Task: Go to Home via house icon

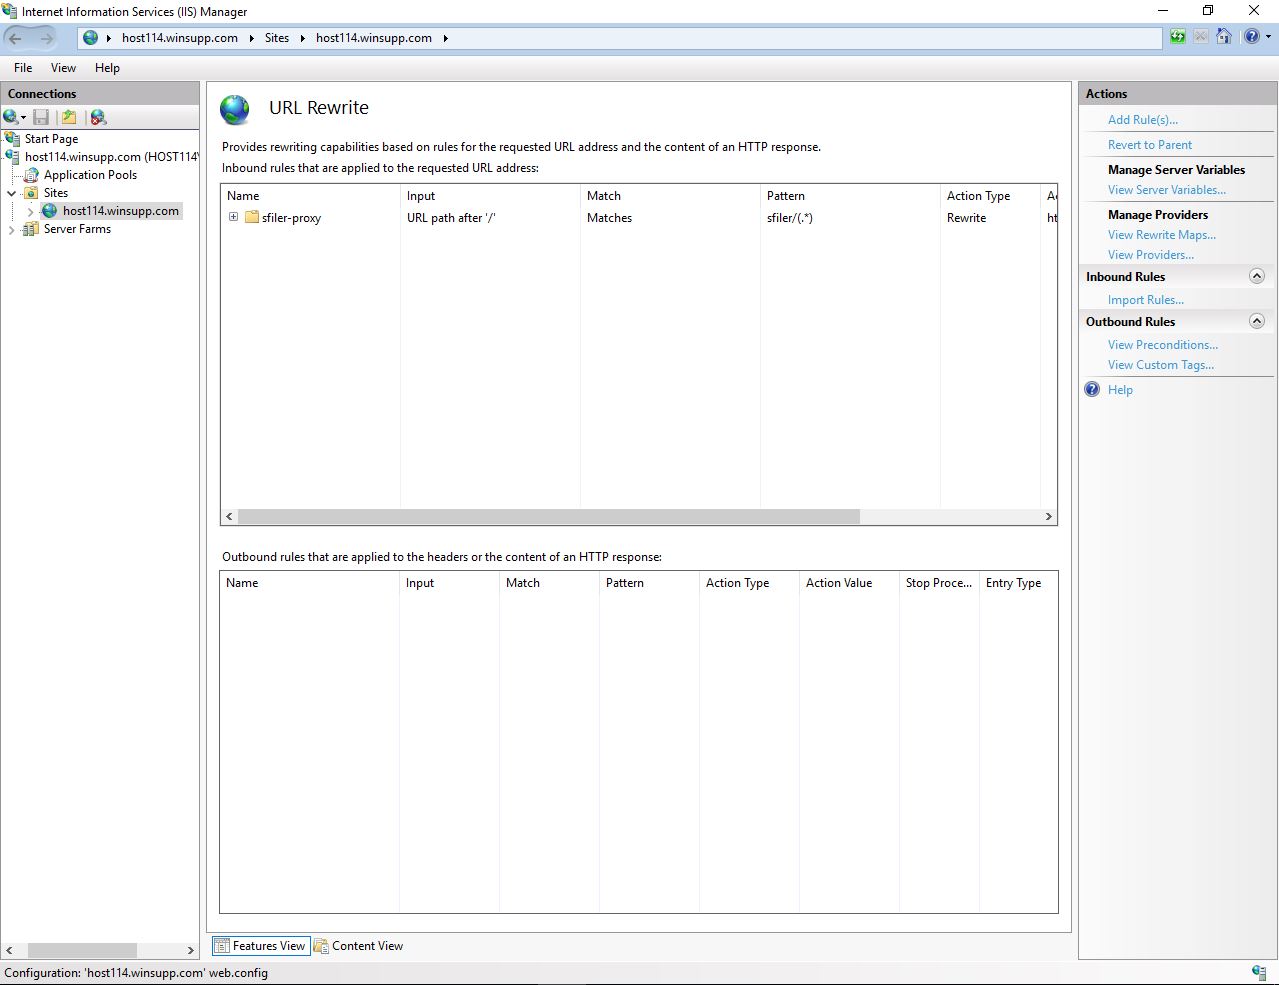Action: point(1223,37)
